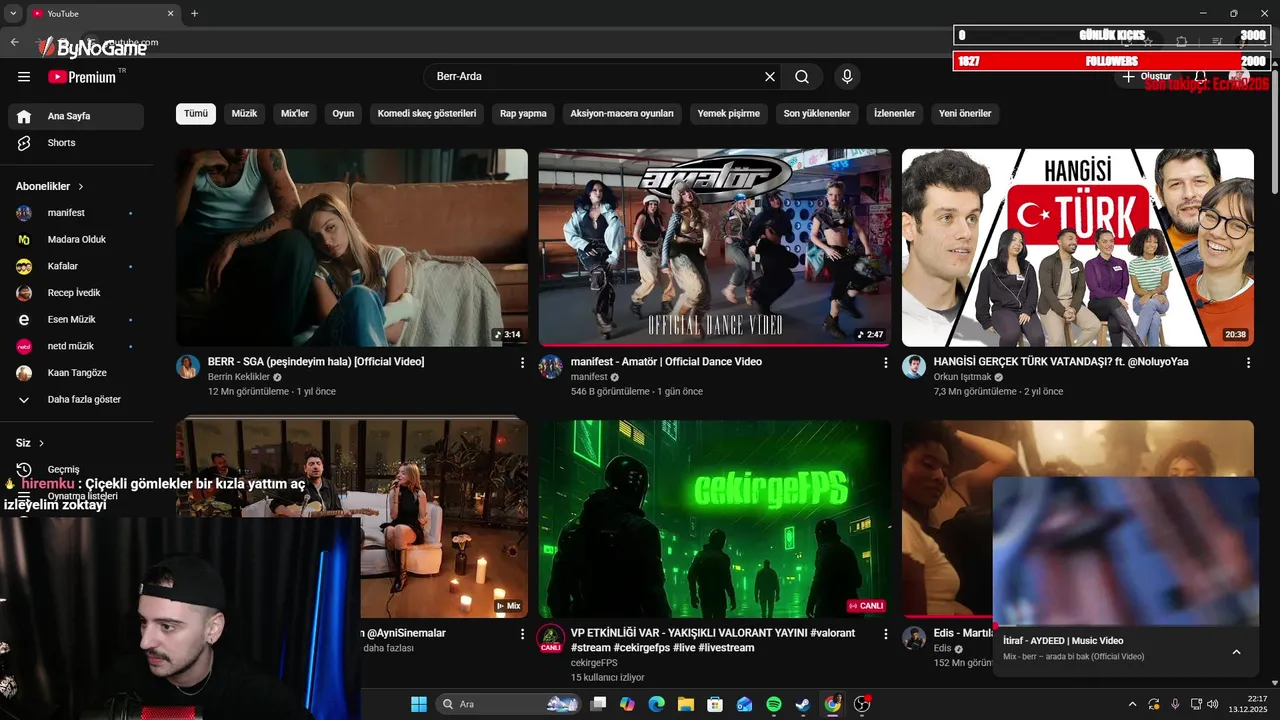Click BERR - SGA video title
The image size is (1280, 720).
316,362
